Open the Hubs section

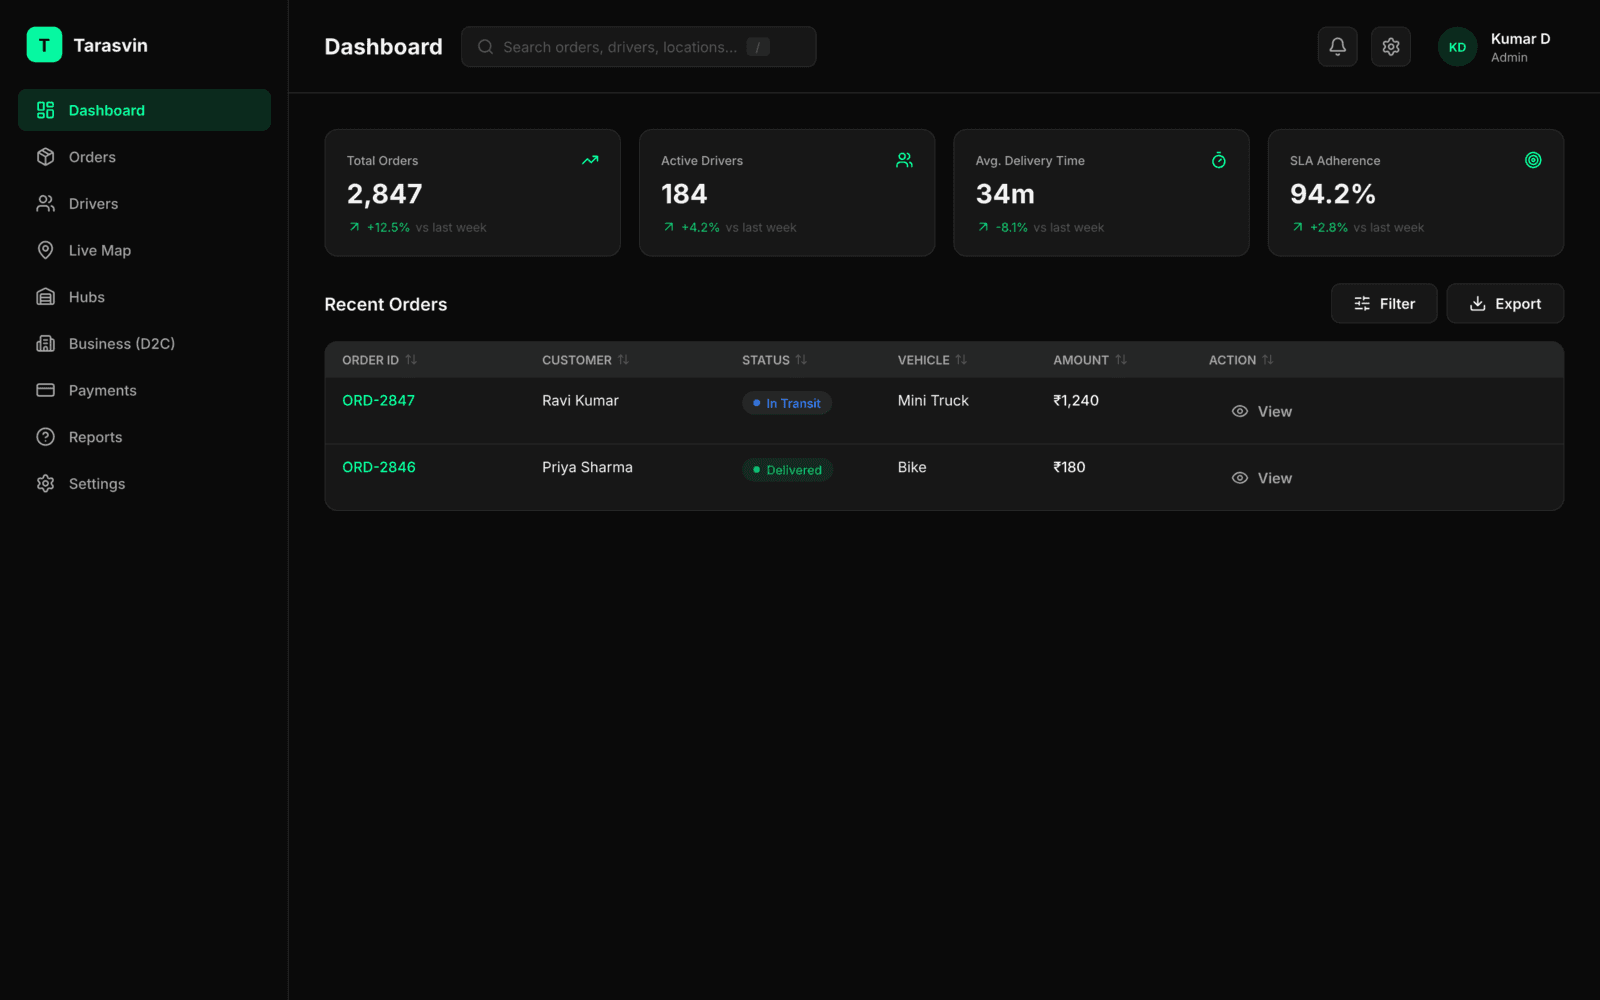click(144, 297)
